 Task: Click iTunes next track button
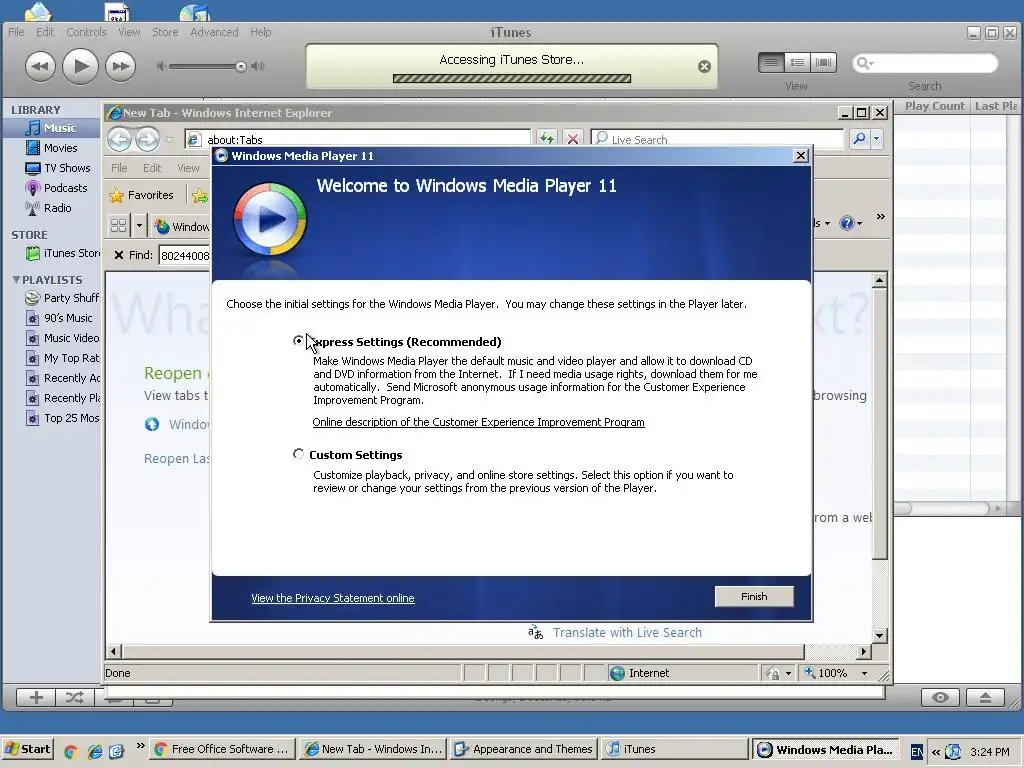[x=120, y=66]
